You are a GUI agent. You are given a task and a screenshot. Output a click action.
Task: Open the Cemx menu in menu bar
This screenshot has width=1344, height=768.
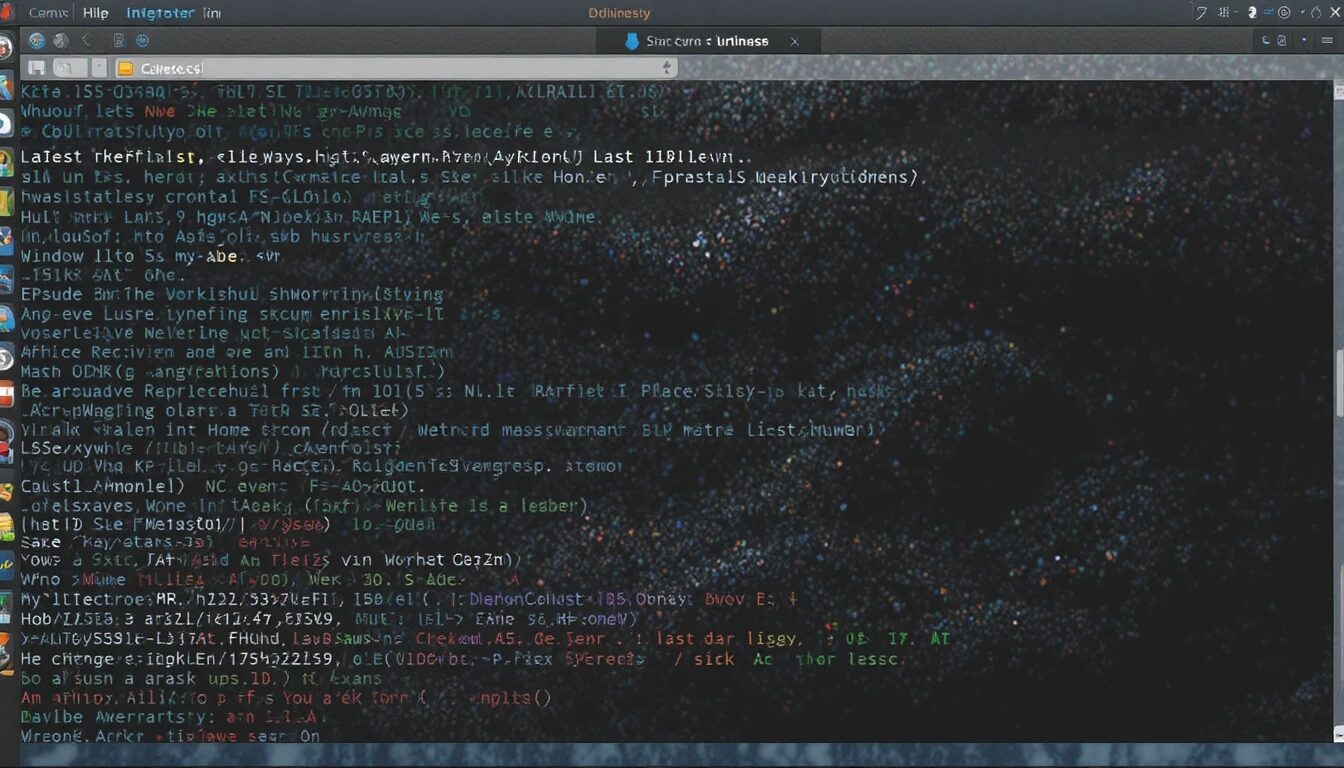pos(47,13)
